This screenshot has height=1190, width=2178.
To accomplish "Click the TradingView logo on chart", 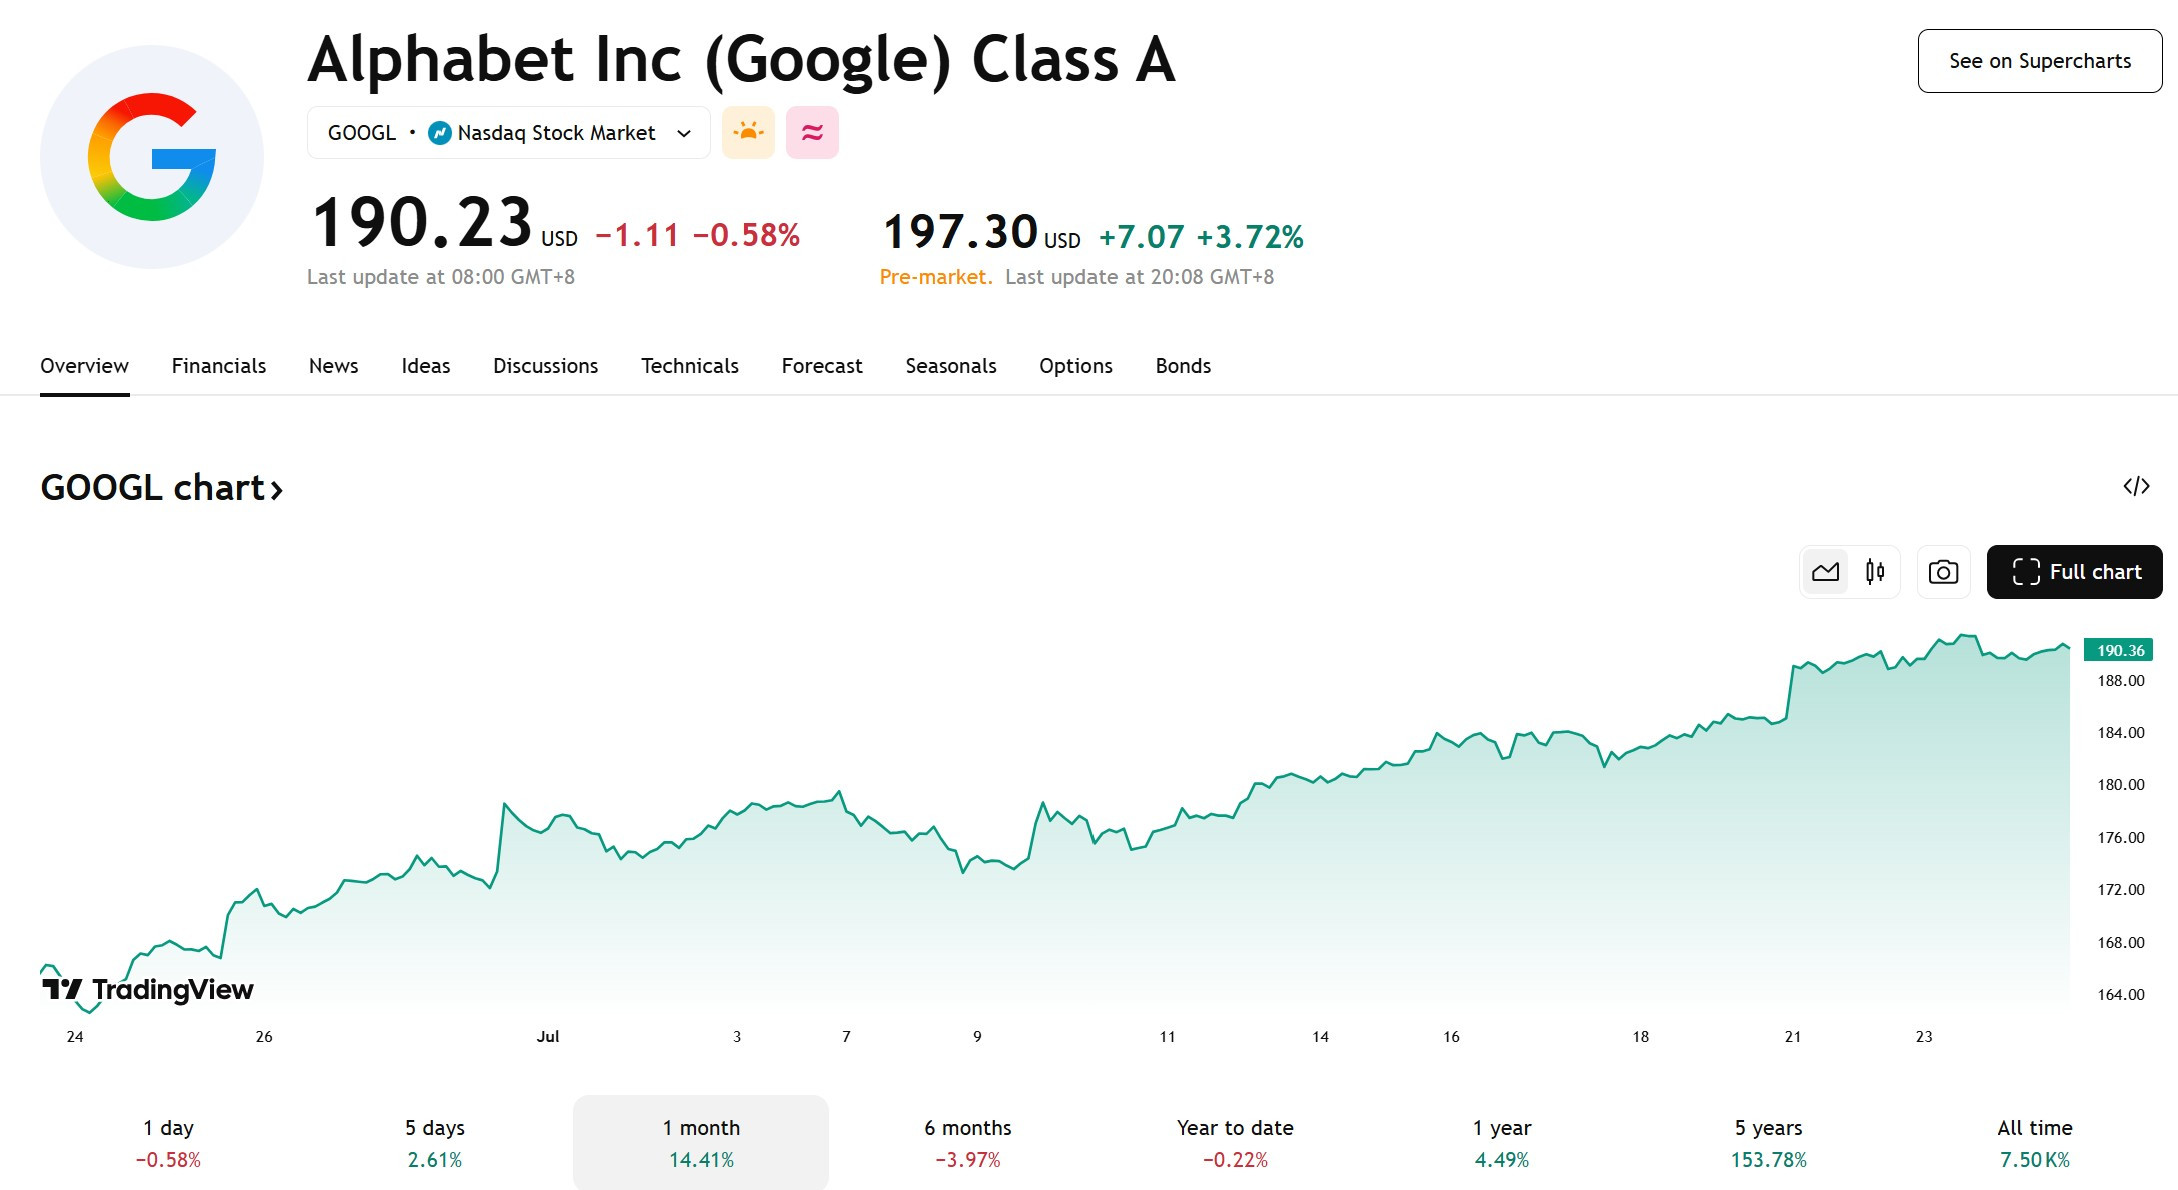I will coord(147,989).
